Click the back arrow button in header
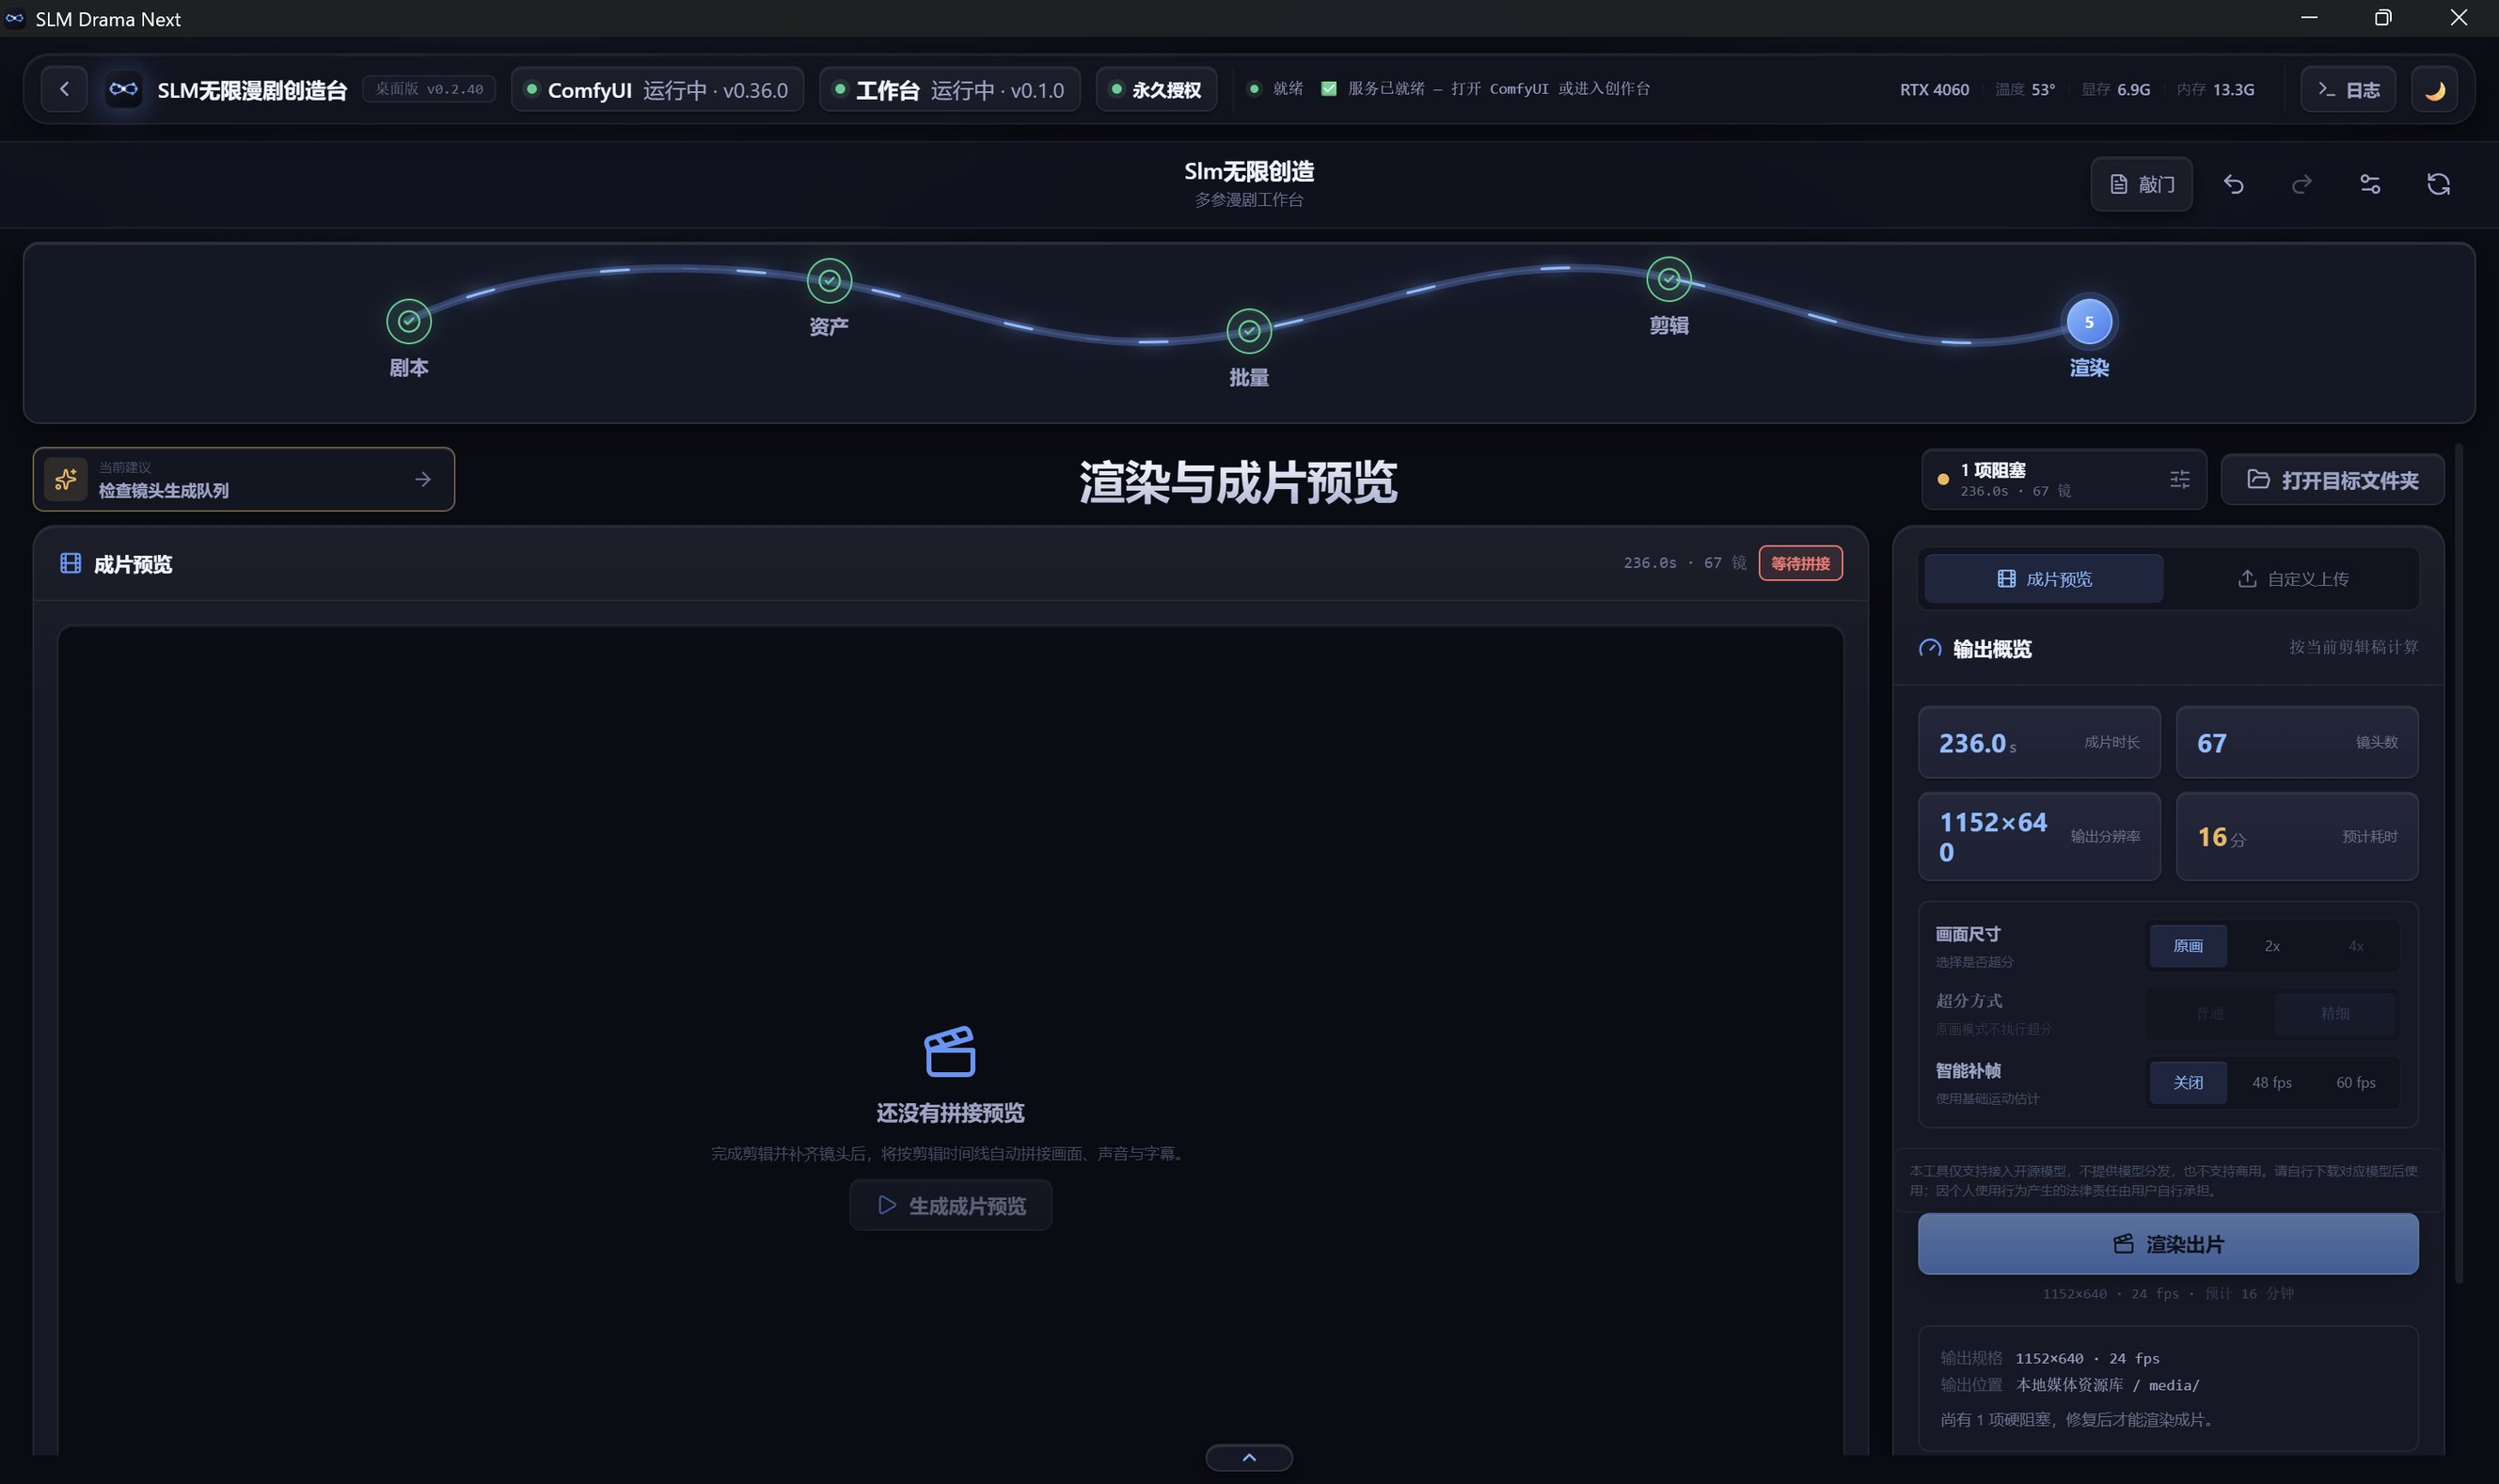The height and width of the screenshot is (1484, 2499). coord(64,89)
